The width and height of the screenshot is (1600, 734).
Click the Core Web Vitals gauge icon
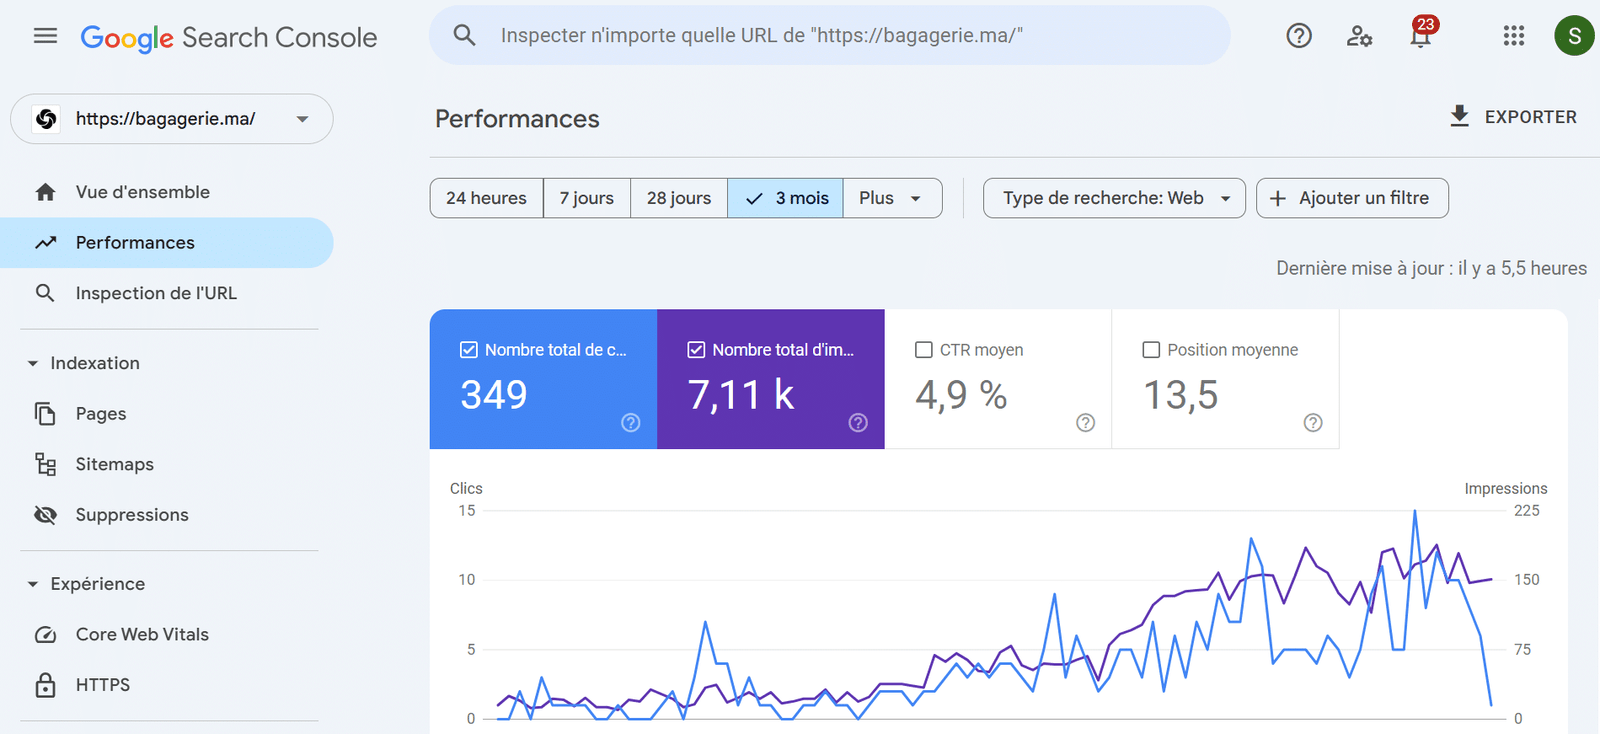pyautogui.click(x=45, y=635)
